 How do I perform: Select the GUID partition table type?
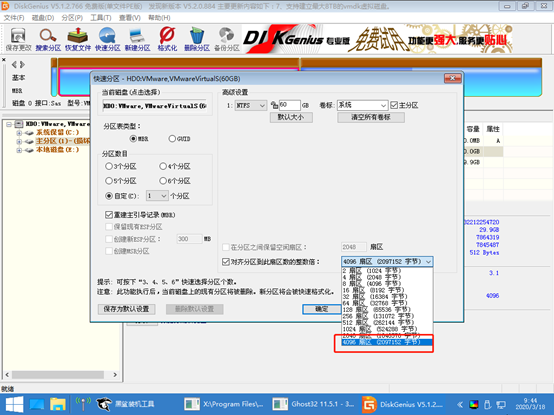(172, 139)
